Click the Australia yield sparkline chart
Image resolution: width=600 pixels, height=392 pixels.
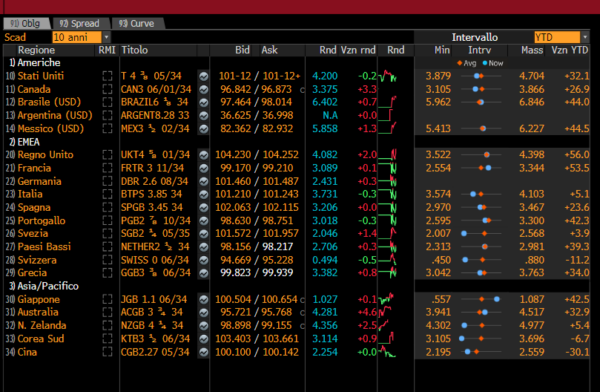point(385,312)
